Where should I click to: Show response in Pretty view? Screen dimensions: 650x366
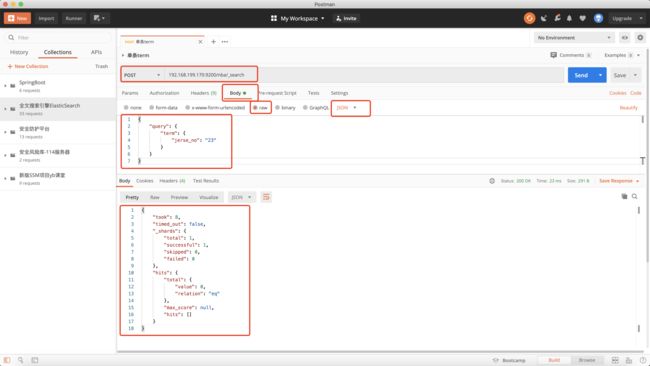[x=132, y=197]
